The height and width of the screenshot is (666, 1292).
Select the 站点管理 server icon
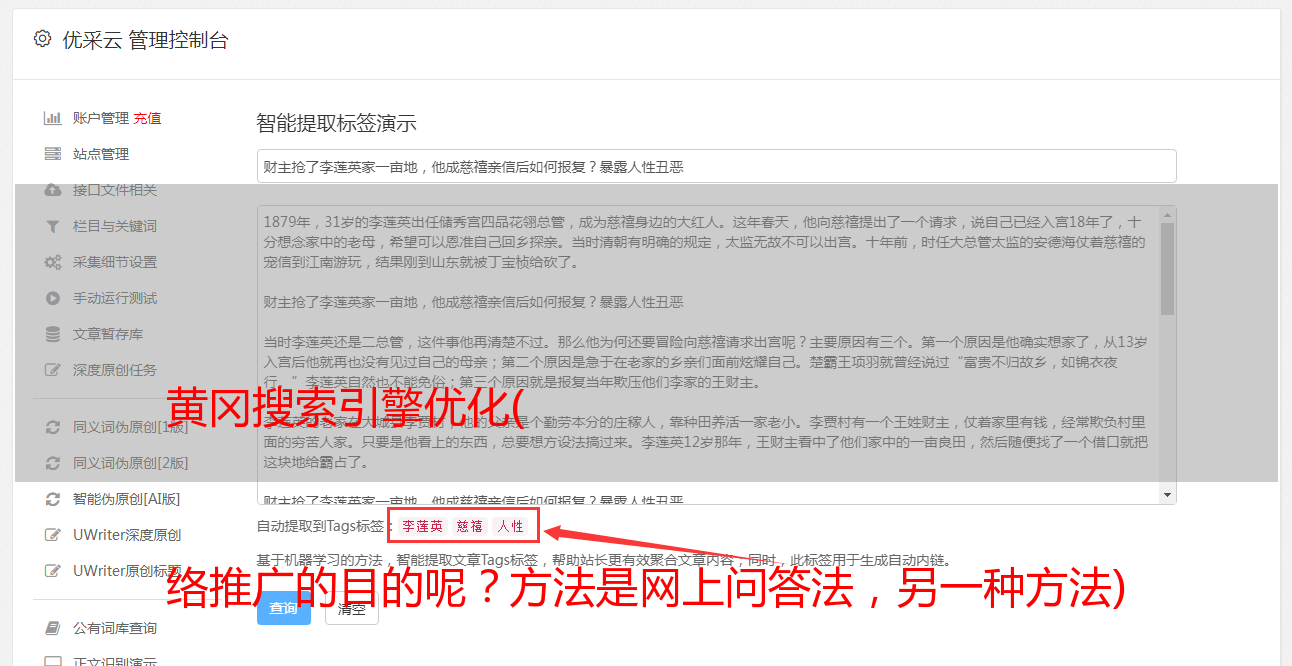tap(53, 154)
